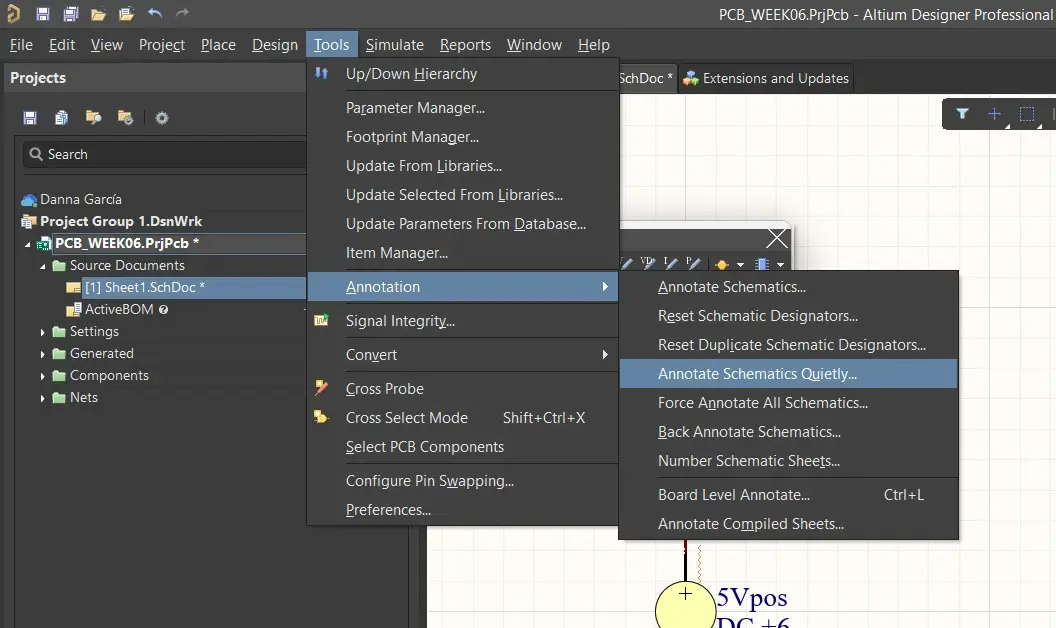Image resolution: width=1056 pixels, height=628 pixels.
Task: Choose Annotate Schematics Quietly
Action: [x=788, y=373]
